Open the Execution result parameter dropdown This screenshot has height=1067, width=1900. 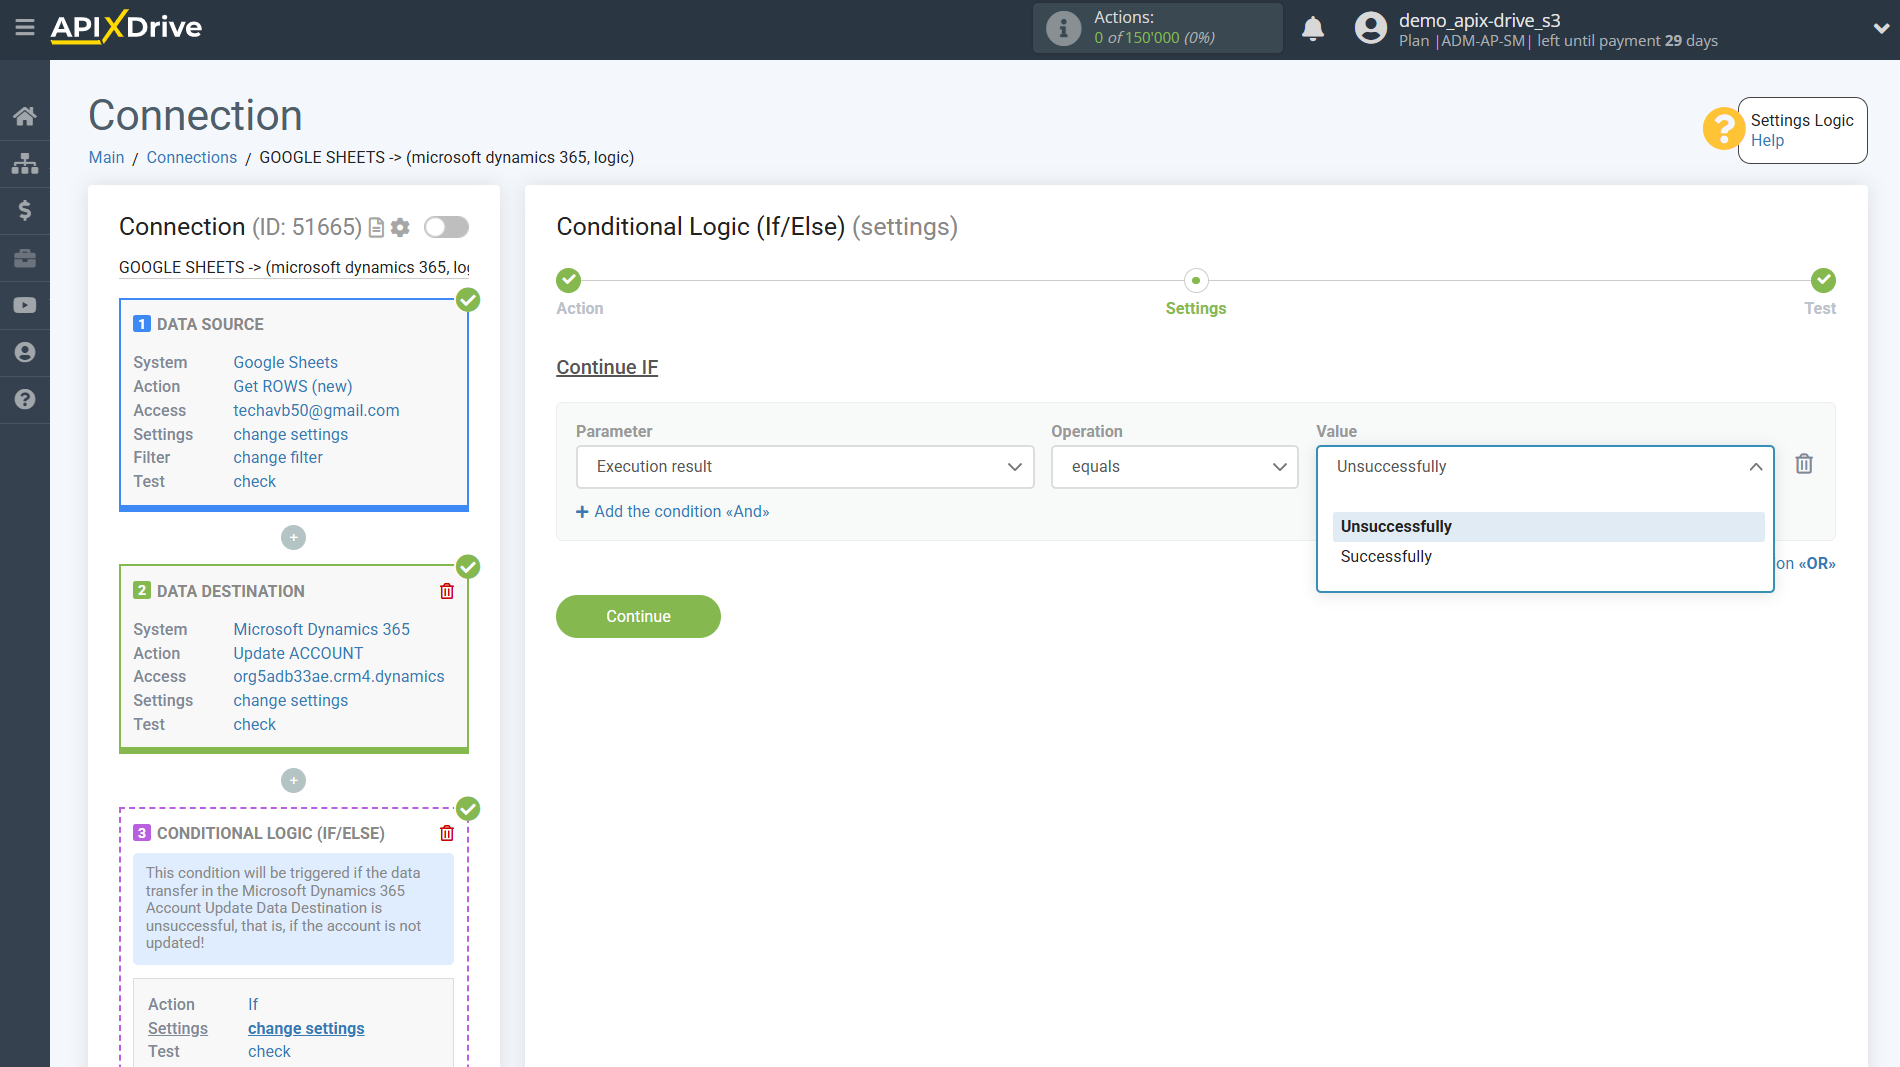coord(805,467)
